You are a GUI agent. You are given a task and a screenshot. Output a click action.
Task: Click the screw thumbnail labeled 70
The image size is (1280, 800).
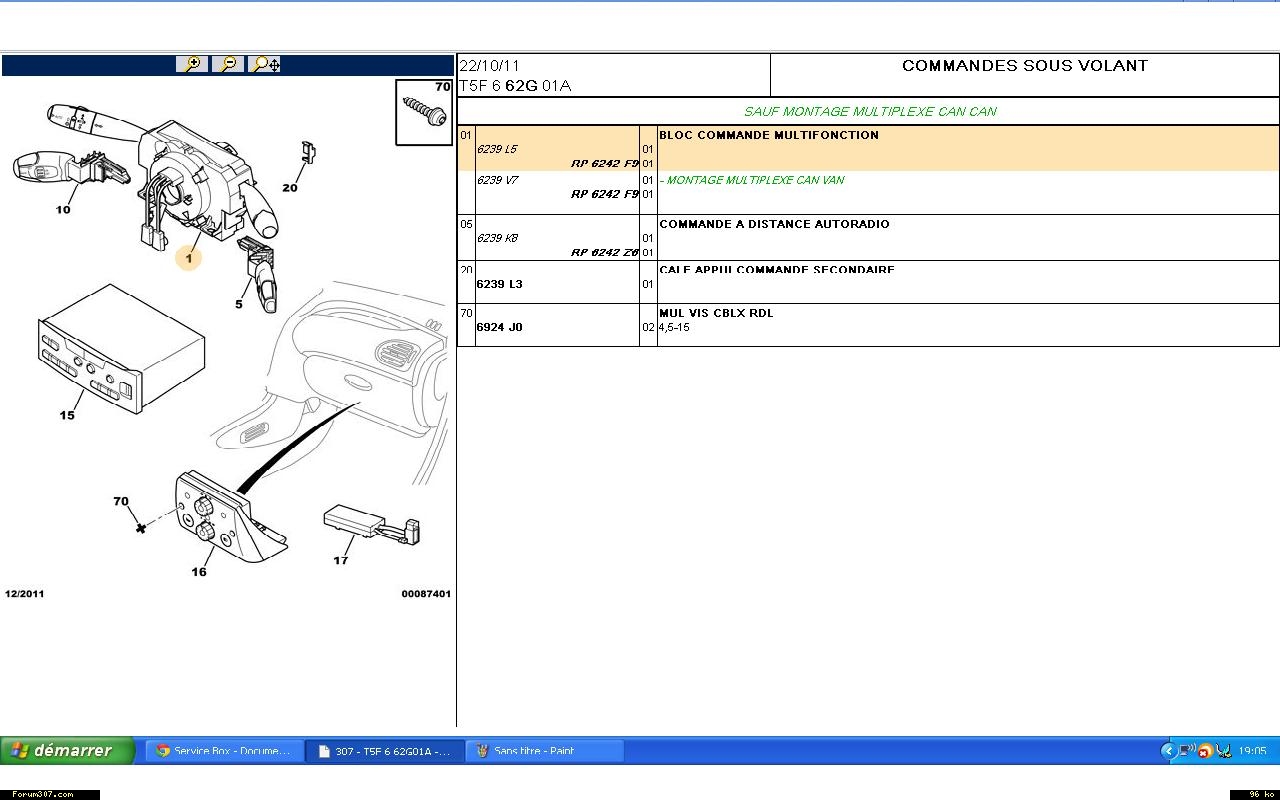424,112
